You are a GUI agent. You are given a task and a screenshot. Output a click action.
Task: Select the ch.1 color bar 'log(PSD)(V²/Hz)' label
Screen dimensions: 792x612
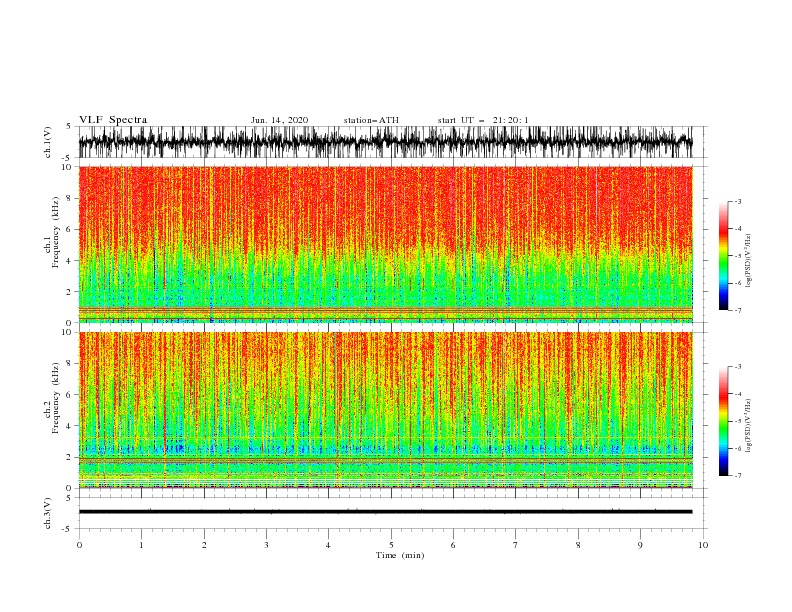coord(749,261)
